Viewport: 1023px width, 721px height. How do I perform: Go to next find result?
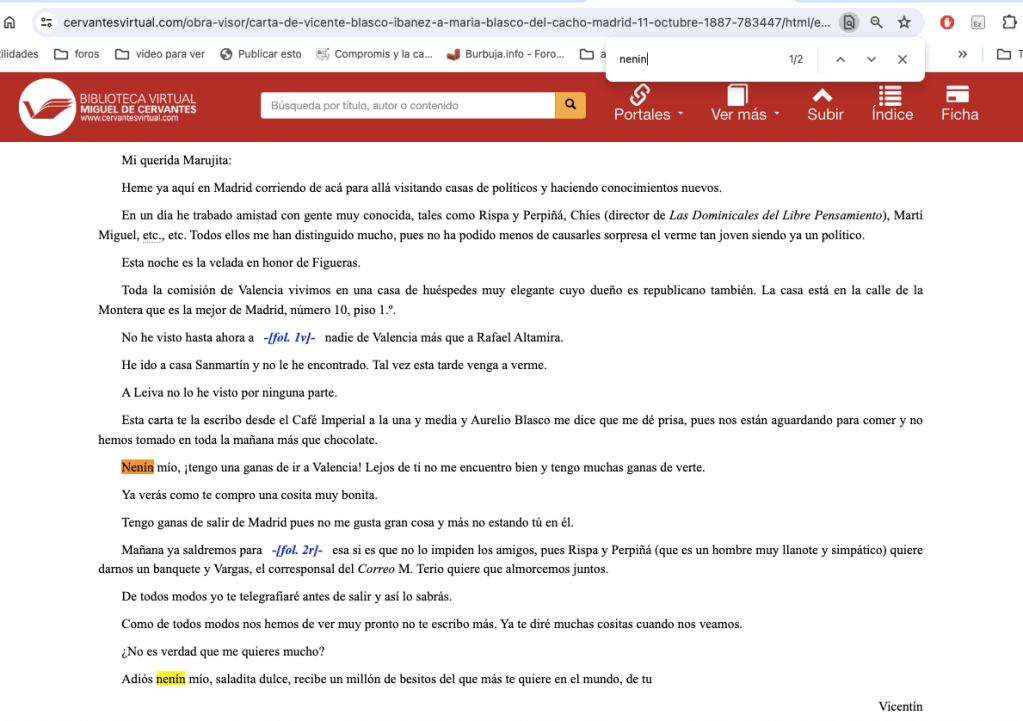(871, 59)
